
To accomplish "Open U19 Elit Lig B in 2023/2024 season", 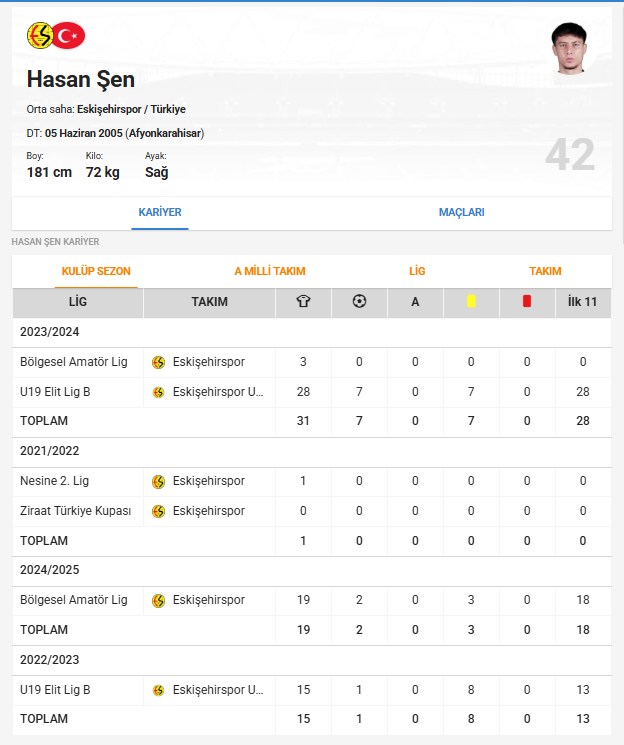I will click(55, 392).
